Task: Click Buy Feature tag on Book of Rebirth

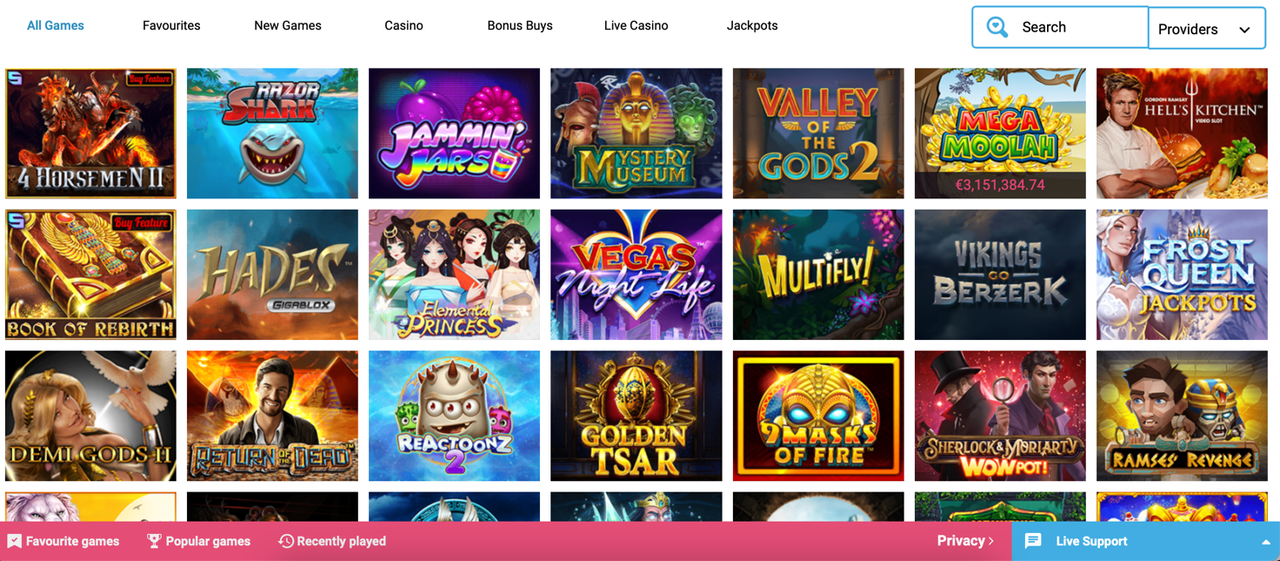Action: point(143,222)
